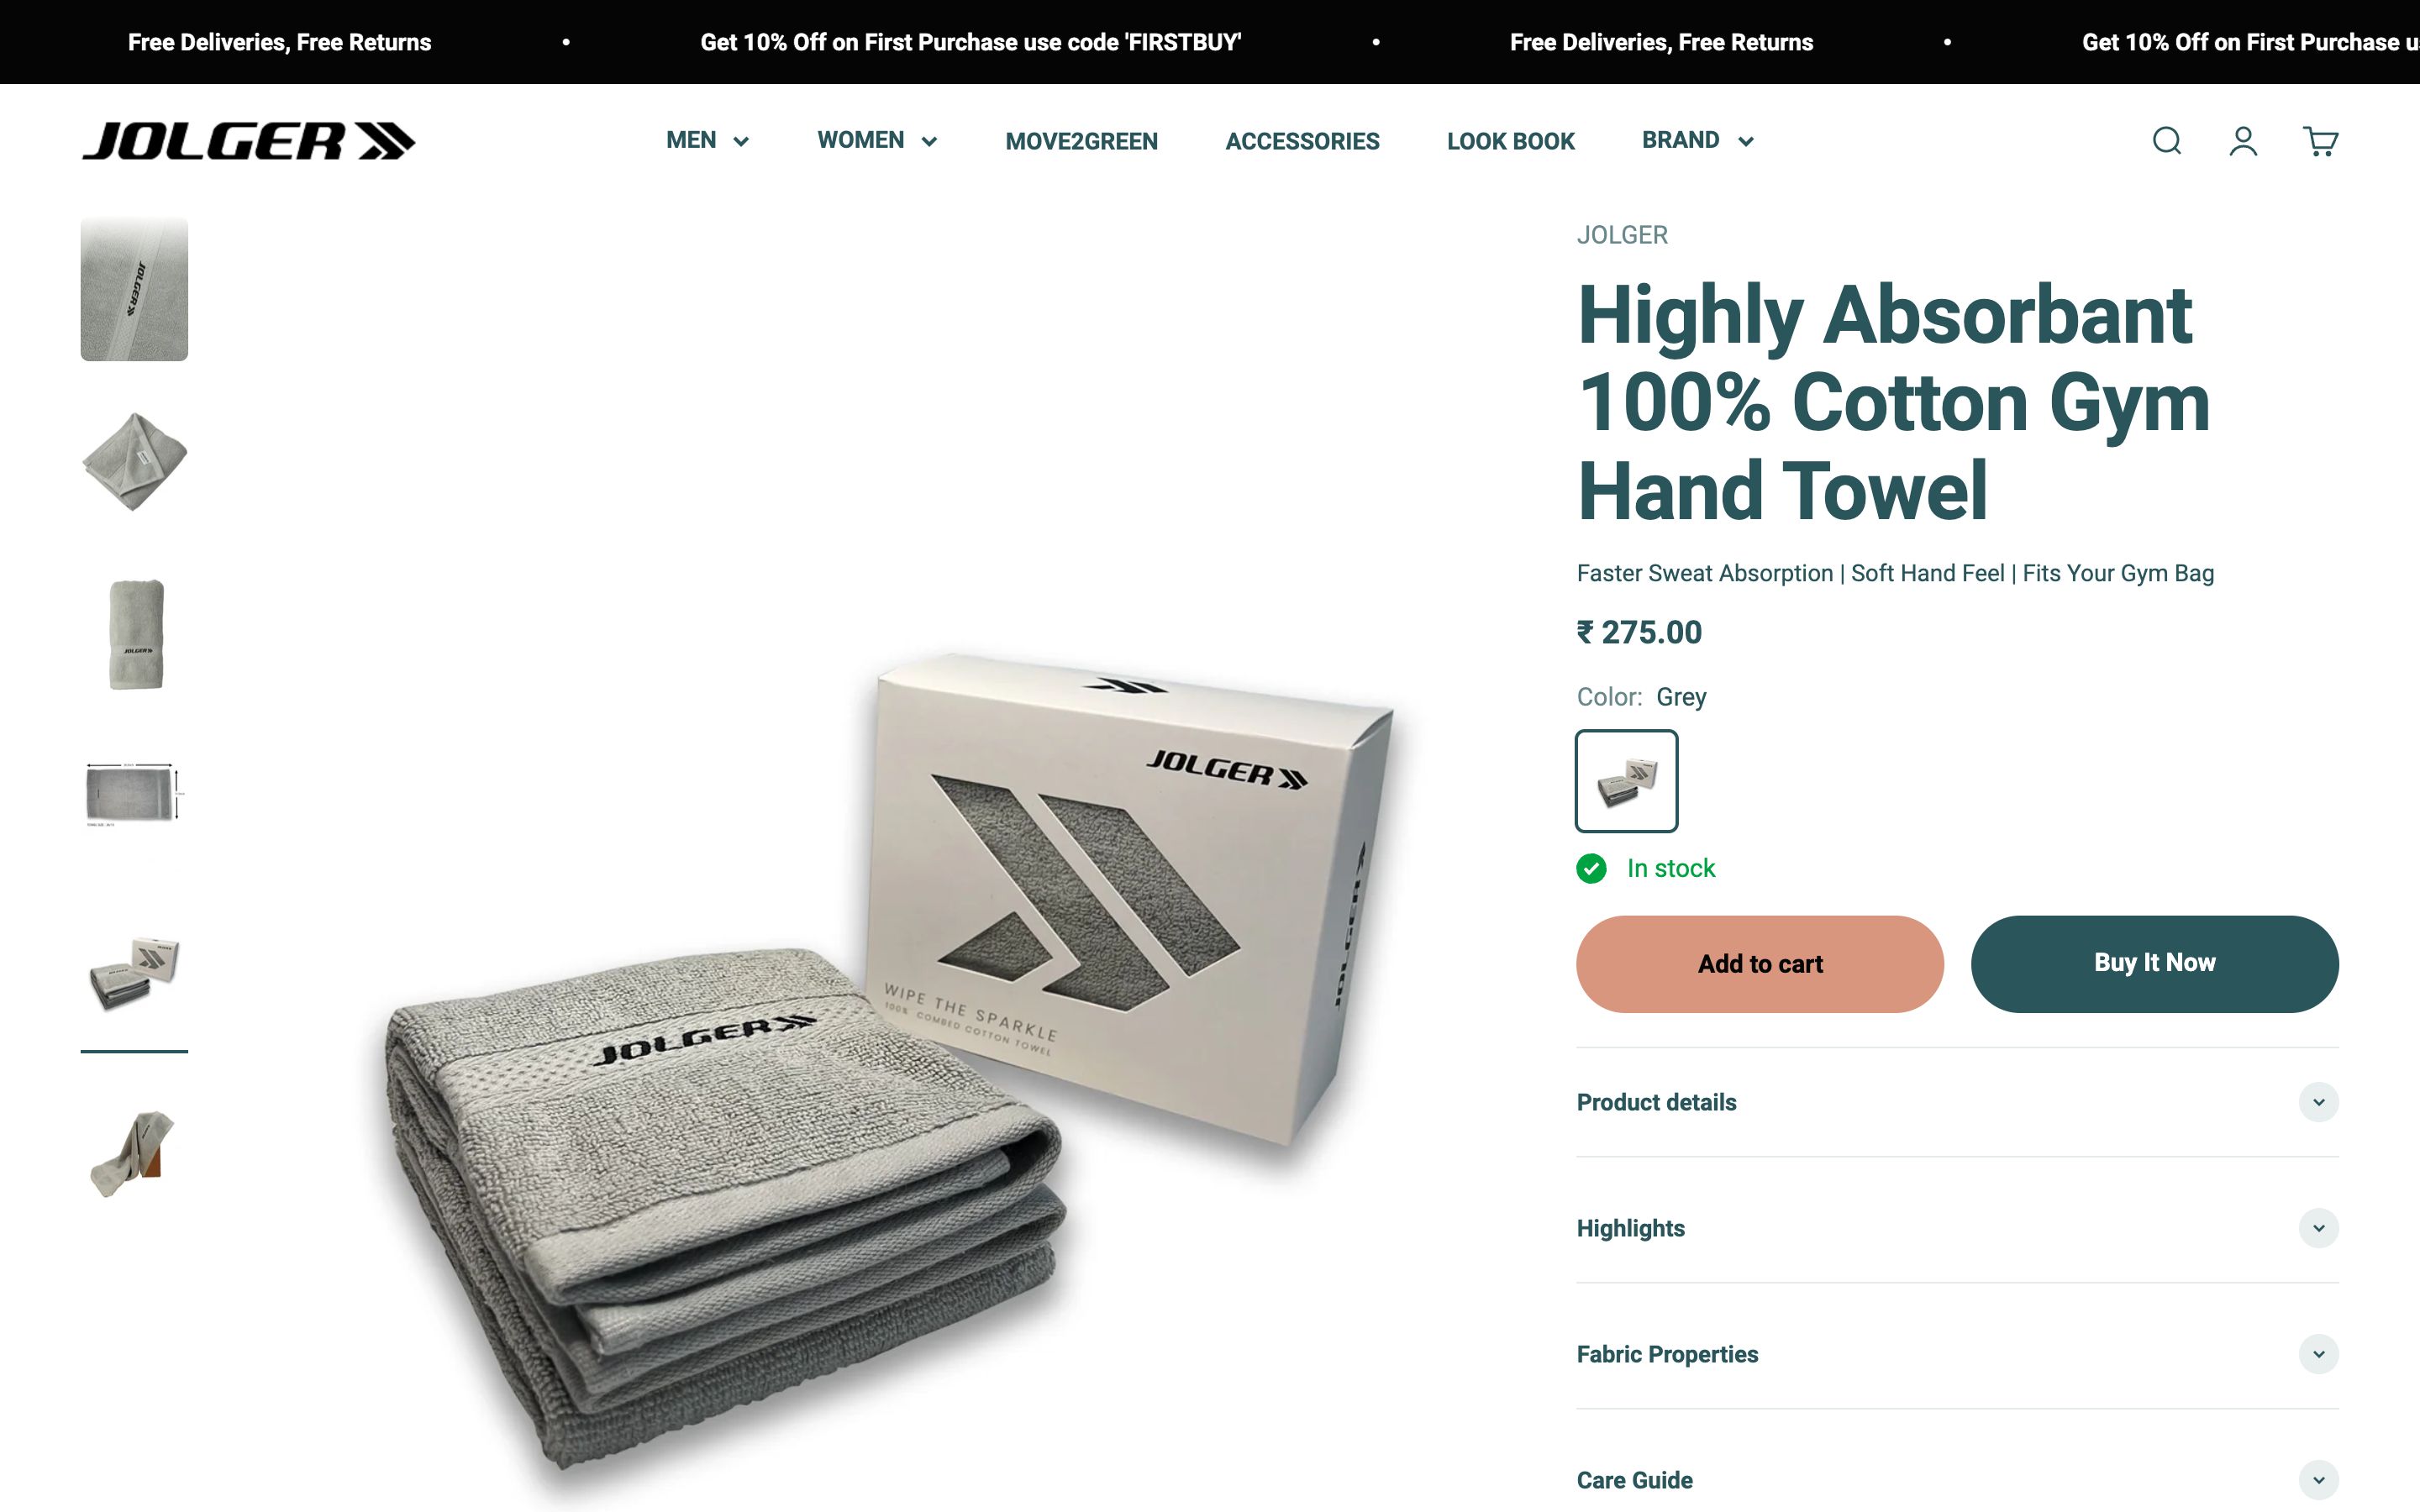Open the shopping cart icon
This screenshot has height=1512, width=2420.
click(2320, 141)
